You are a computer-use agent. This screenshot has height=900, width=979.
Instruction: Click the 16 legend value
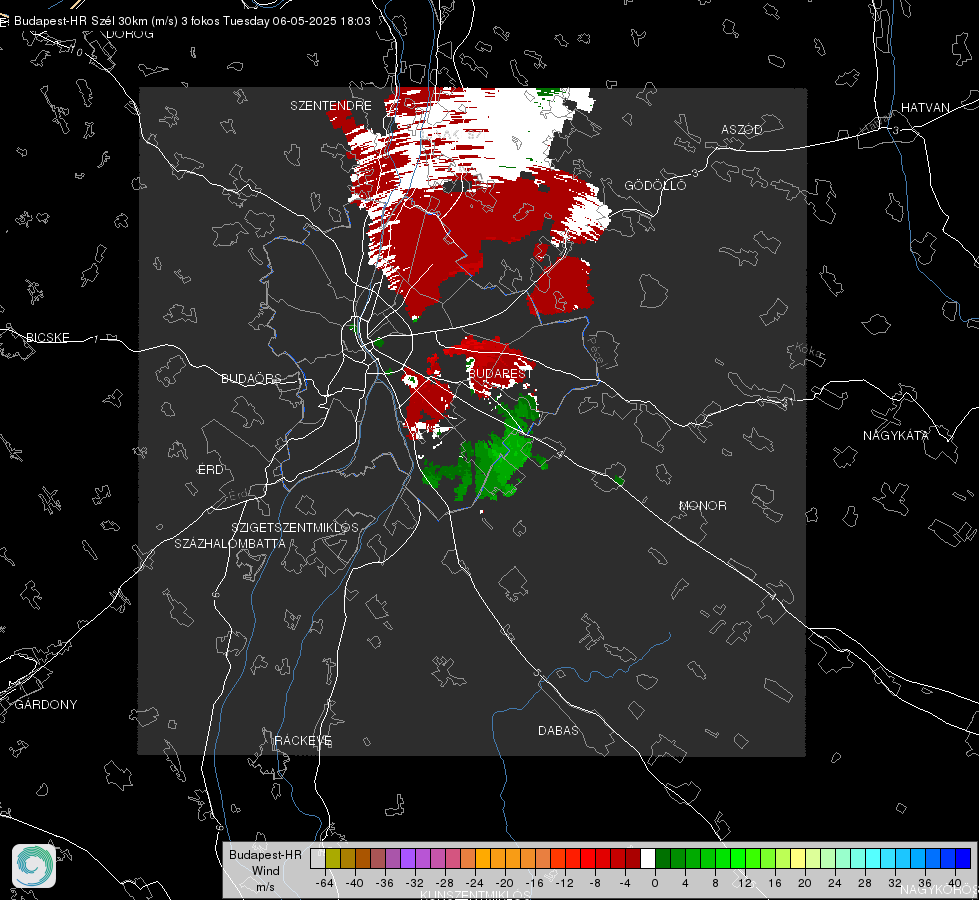[775, 883]
